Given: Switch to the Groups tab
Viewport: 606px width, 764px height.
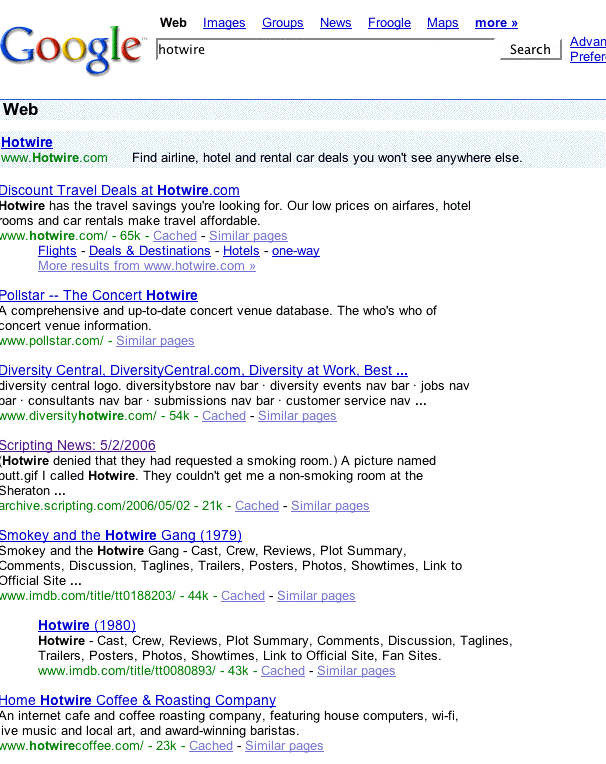Looking at the screenshot, I should click(283, 23).
